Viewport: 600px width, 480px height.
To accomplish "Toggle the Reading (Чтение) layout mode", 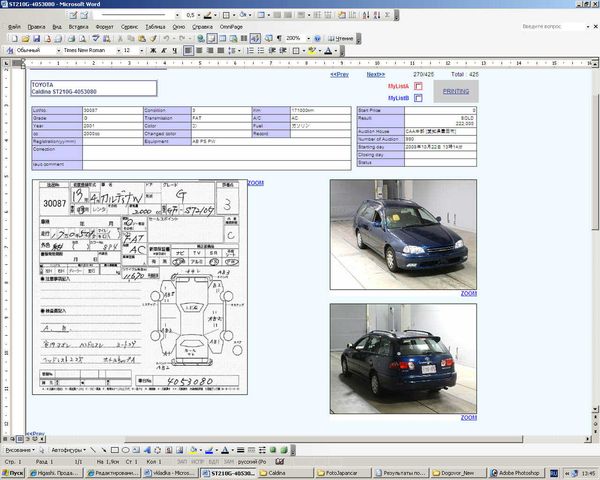I will click(340, 39).
